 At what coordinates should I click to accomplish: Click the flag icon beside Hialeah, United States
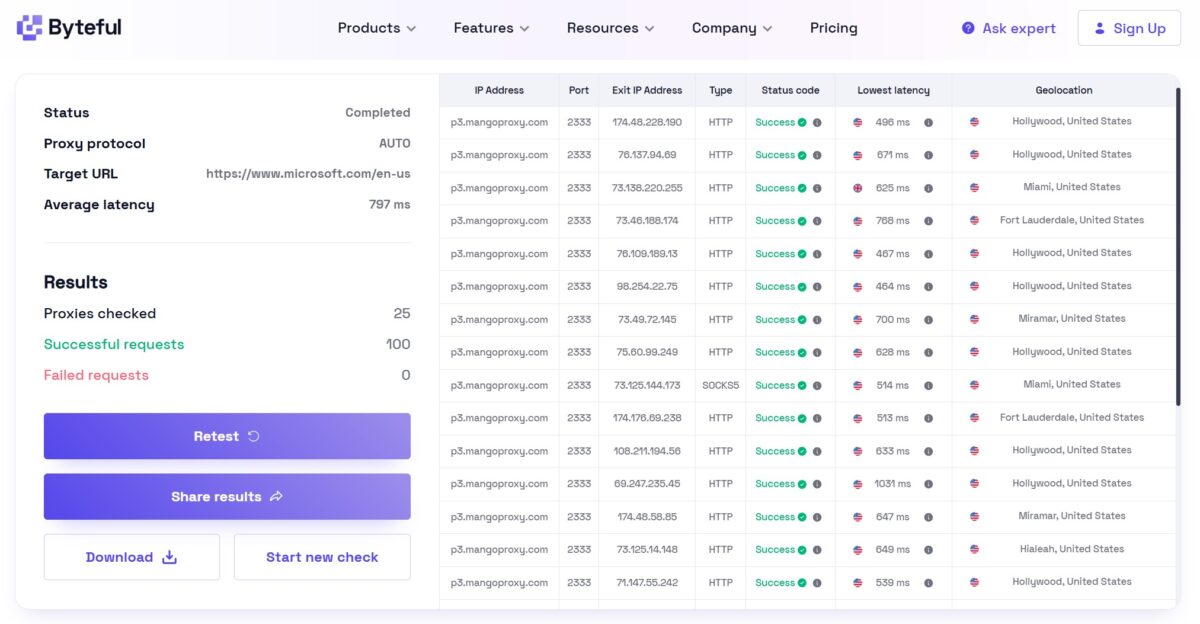975,549
